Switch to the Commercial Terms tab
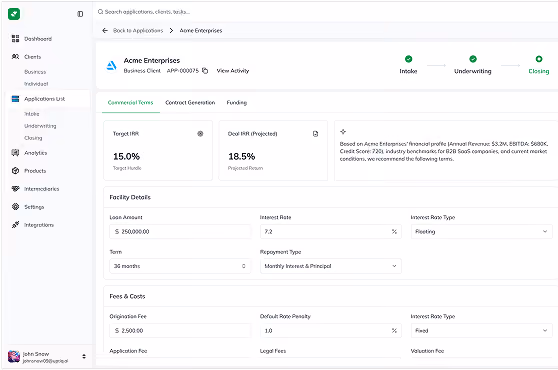 (x=131, y=102)
